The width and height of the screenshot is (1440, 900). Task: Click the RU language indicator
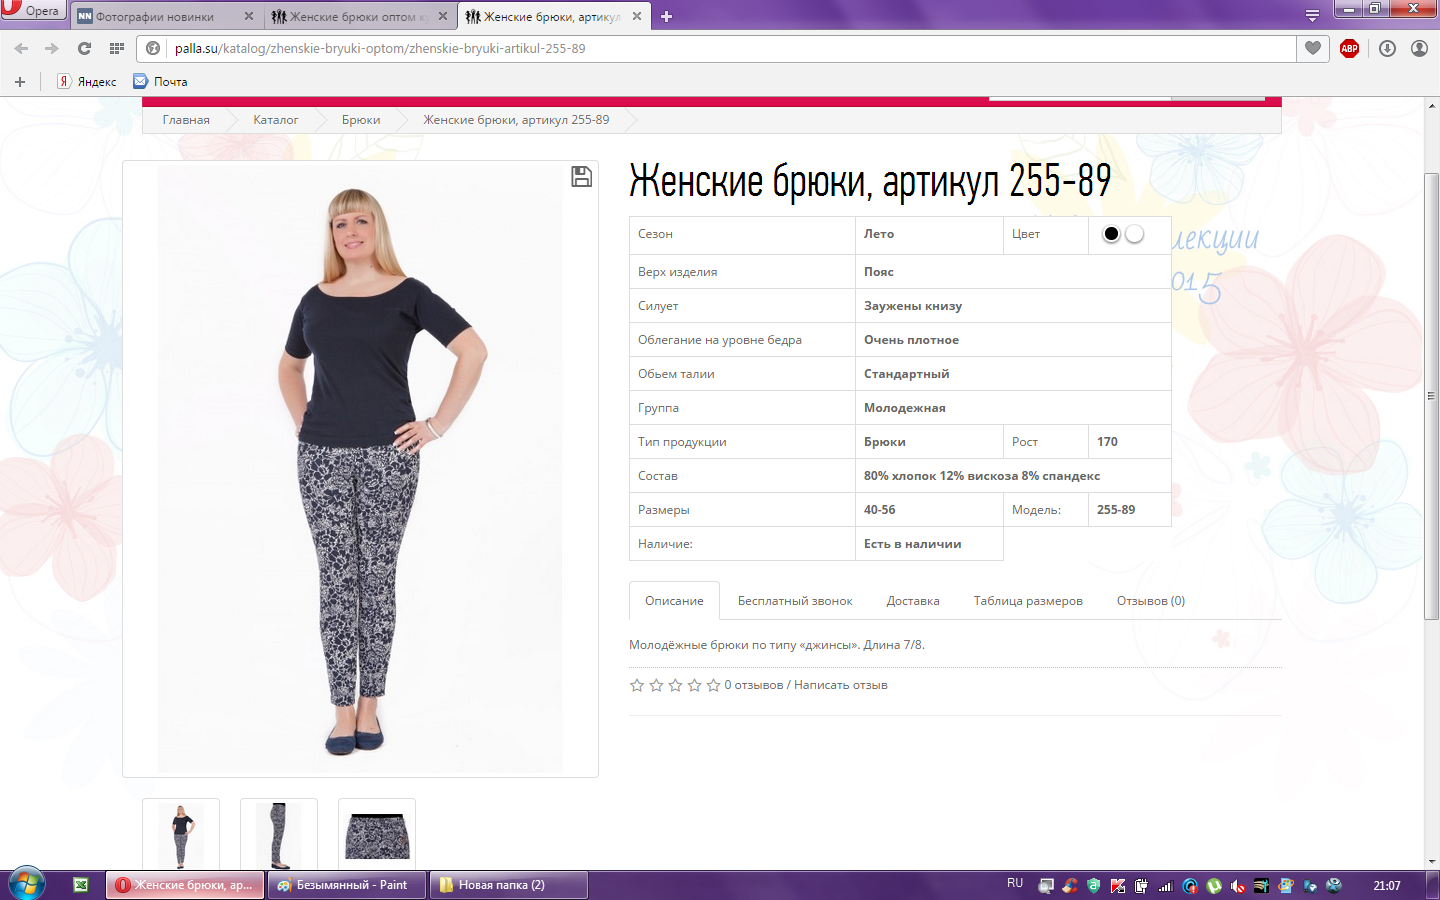[x=1015, y=884]
